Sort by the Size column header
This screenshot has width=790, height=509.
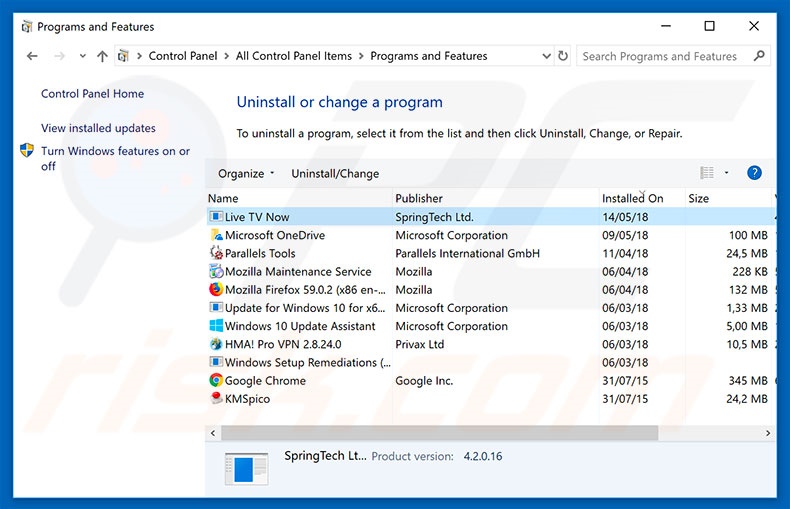coord(729,198)
